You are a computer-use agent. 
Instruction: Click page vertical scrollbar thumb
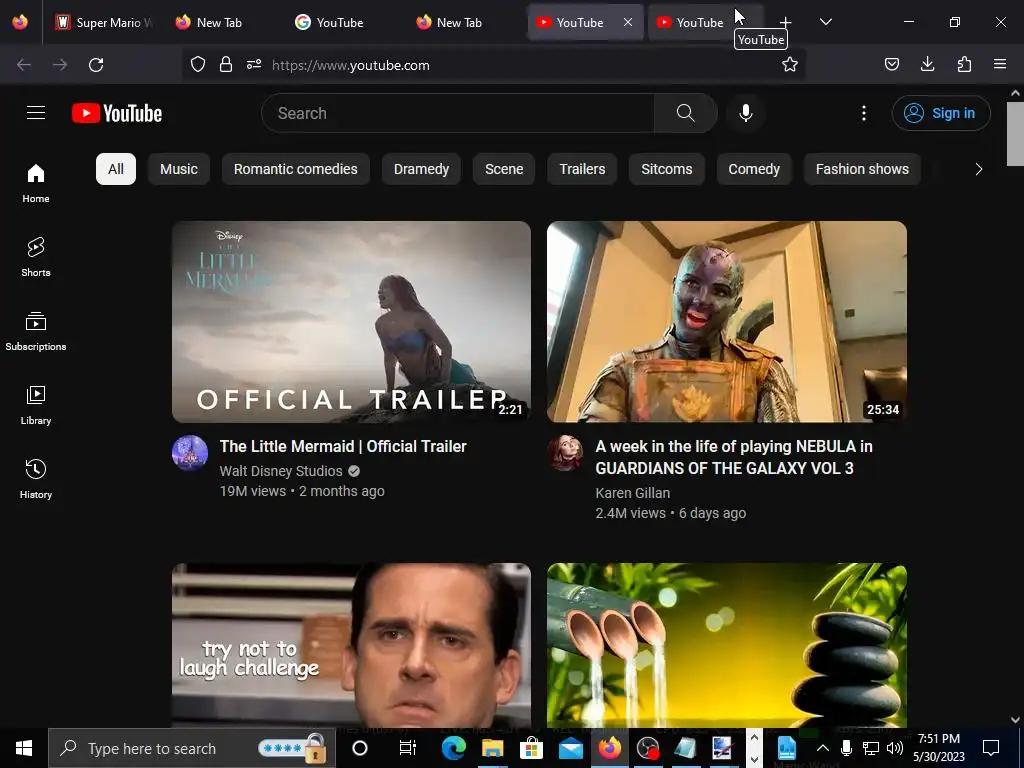coord(1015,135)
